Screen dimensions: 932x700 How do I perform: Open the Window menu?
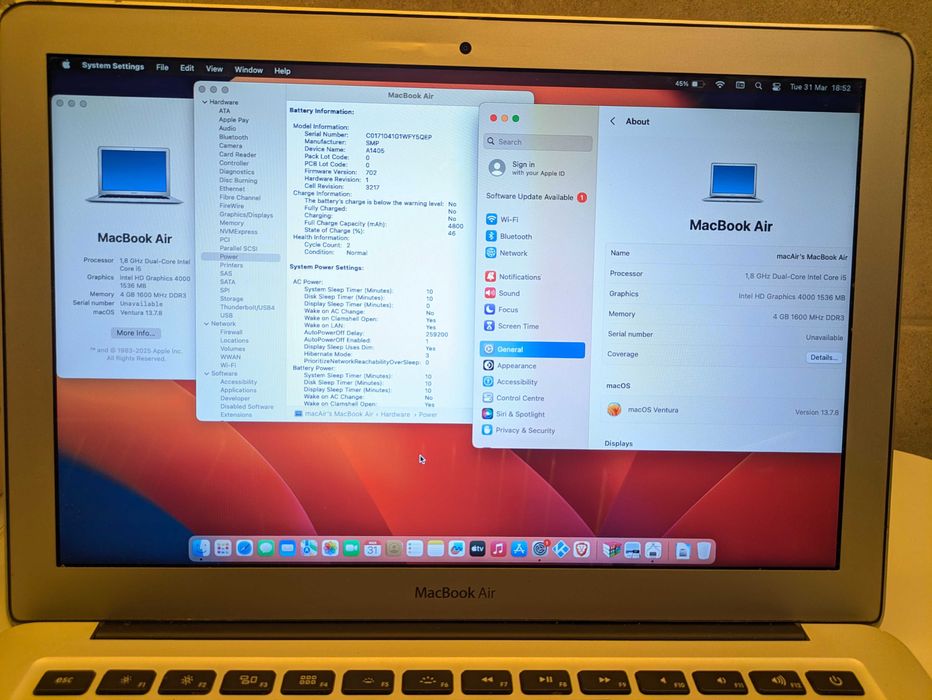[248, 70]
